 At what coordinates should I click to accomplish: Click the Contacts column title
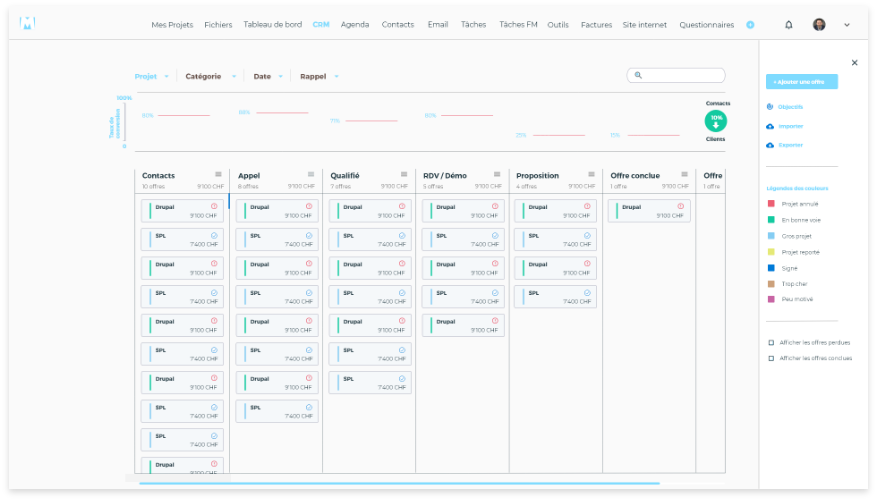click(158, 176)
